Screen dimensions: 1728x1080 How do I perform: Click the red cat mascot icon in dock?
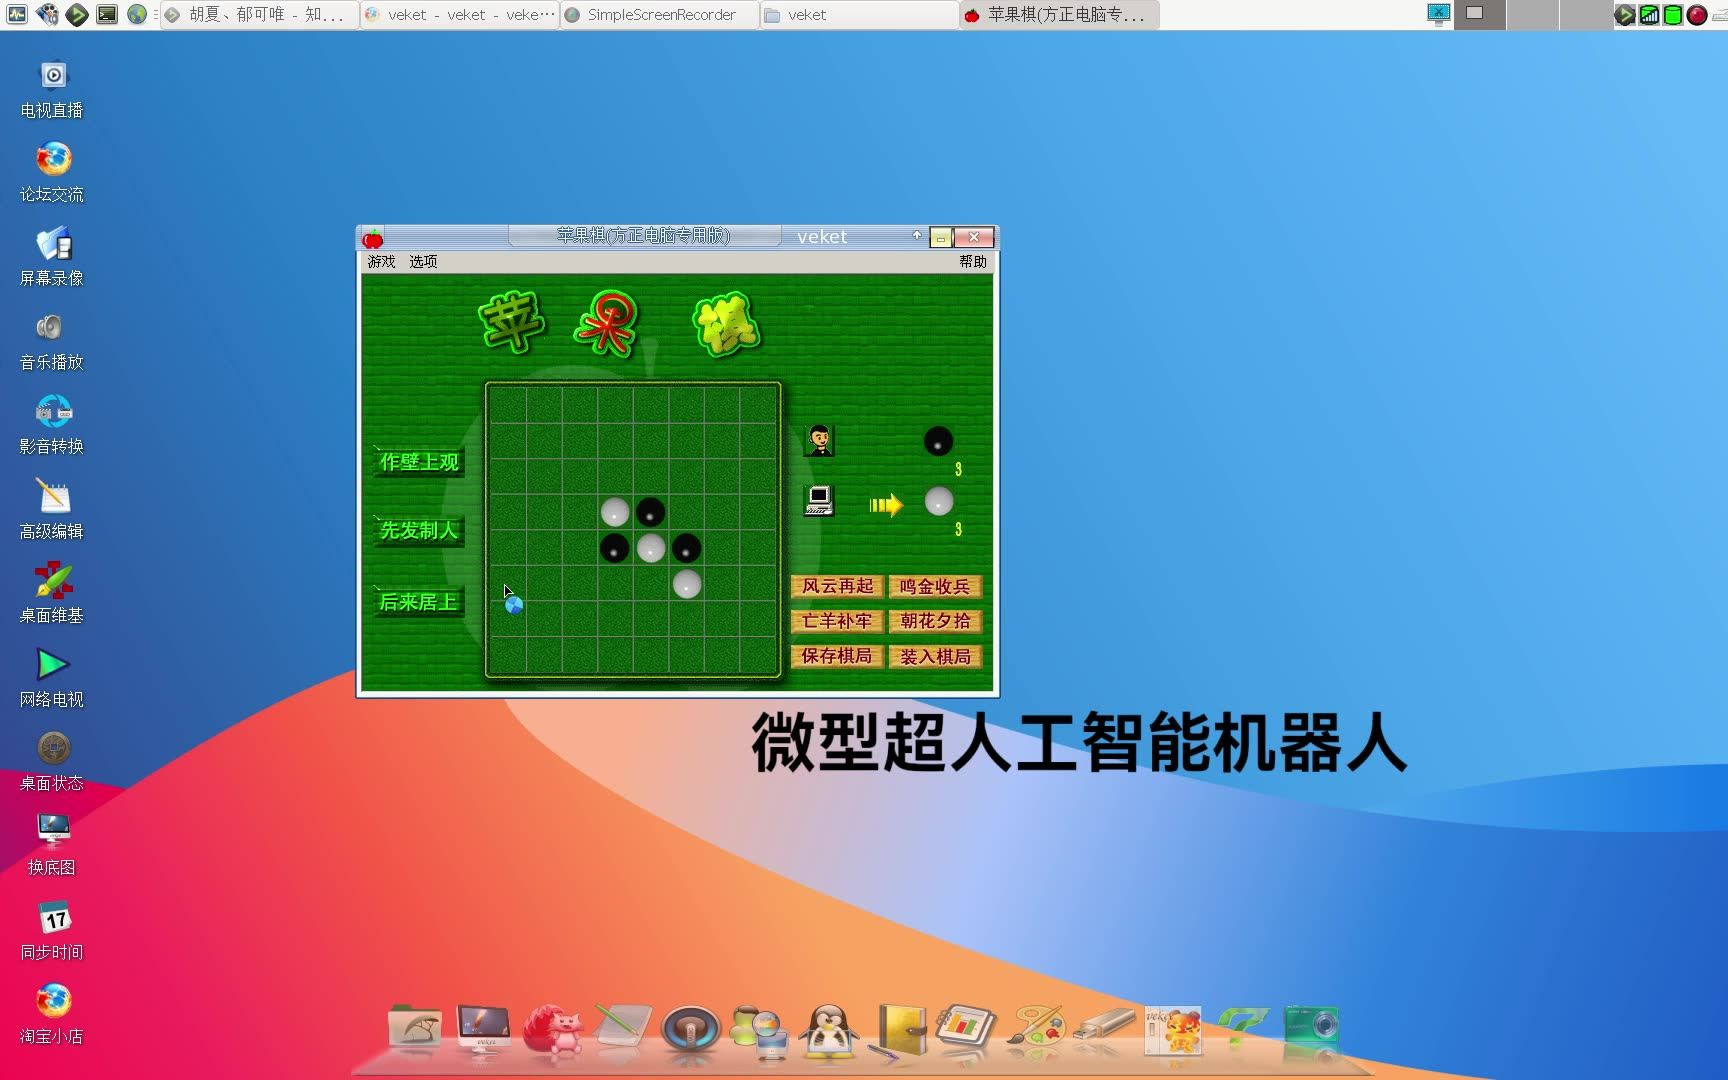[553, 1029]
